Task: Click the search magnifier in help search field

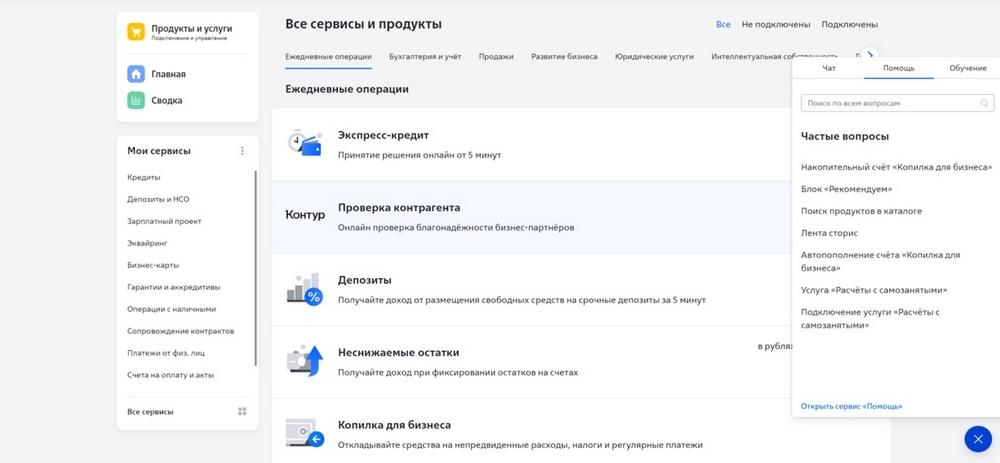Action: pyautogui.click(x=984, y=103)
